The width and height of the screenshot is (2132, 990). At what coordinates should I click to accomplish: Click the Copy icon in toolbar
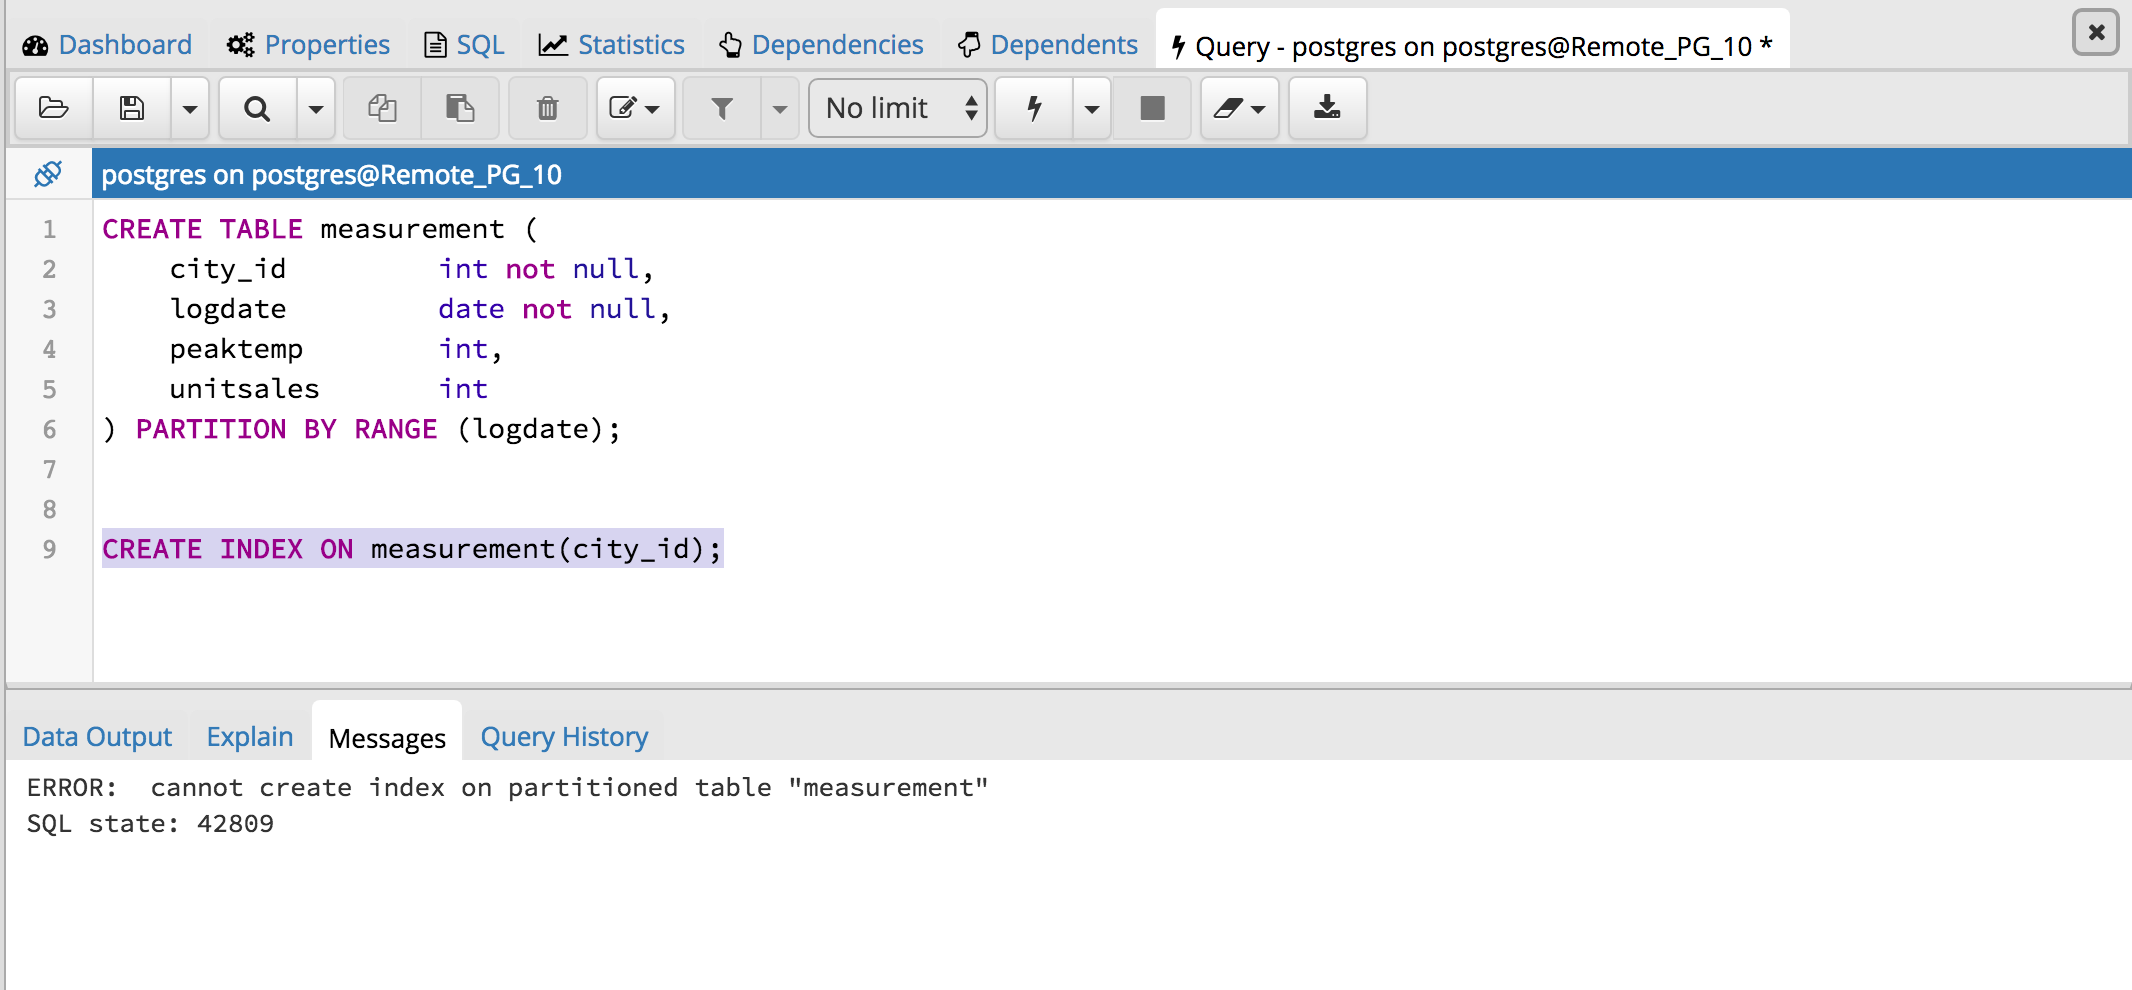pos(382,108)
